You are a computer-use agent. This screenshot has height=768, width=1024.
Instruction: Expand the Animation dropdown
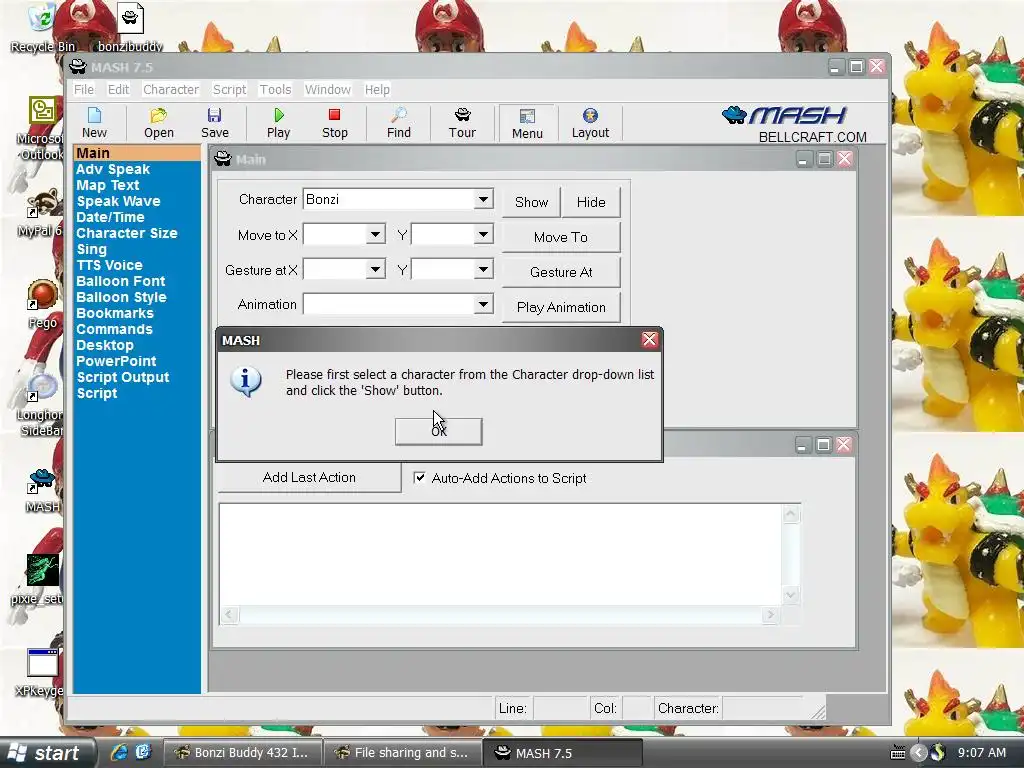(x=483, y=304)
